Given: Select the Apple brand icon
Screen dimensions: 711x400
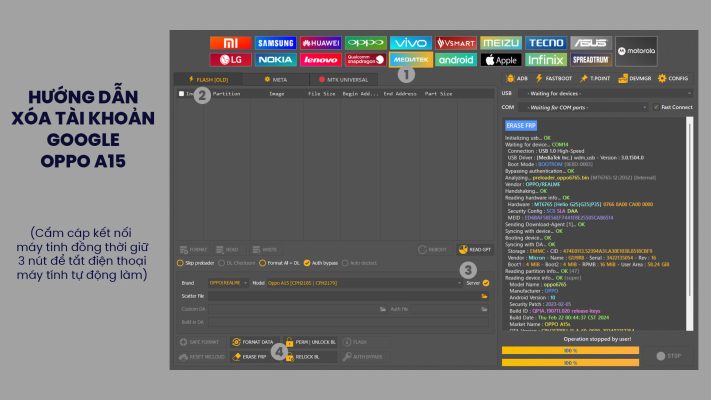Looking at the screenshot, I should (x=501, y=59).
